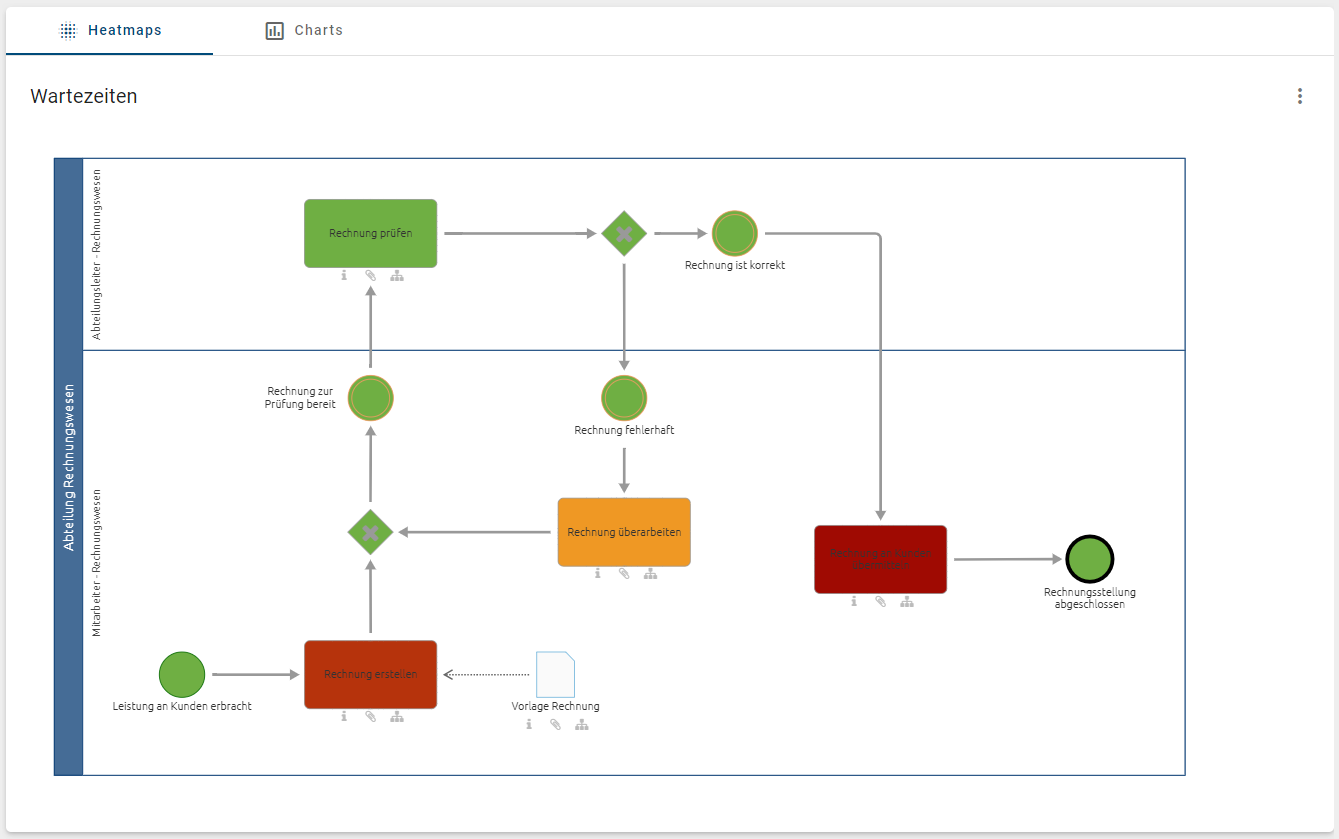This screenshot has width=1339, height=839.
Task: Open the three-dot menu for Wartezeiten
Action: [1300, 96]
